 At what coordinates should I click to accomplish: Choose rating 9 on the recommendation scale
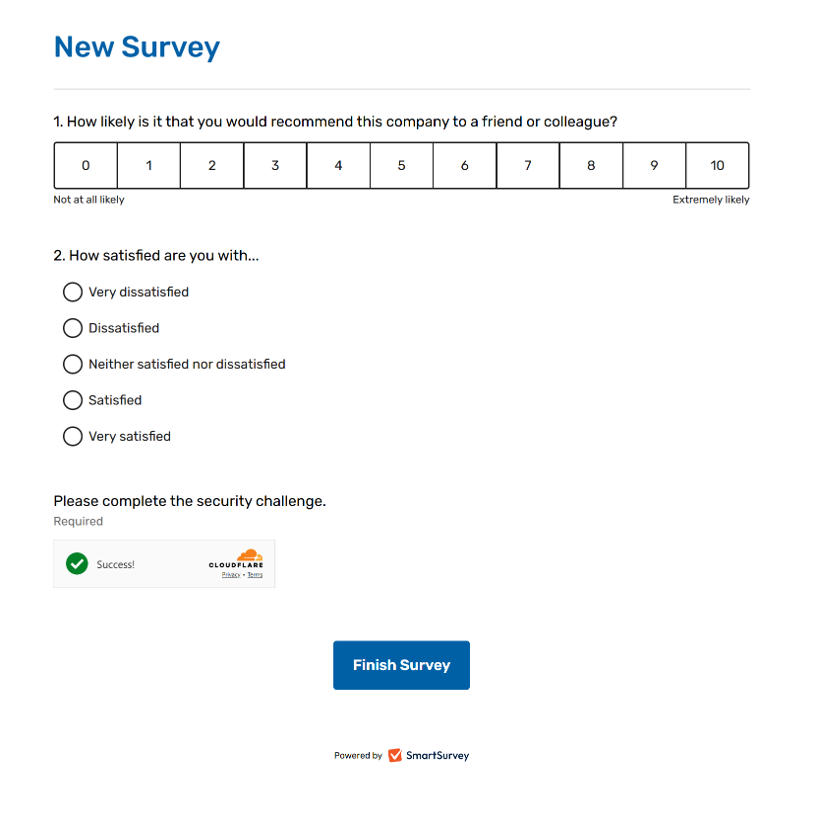click(x=654, y=166)
